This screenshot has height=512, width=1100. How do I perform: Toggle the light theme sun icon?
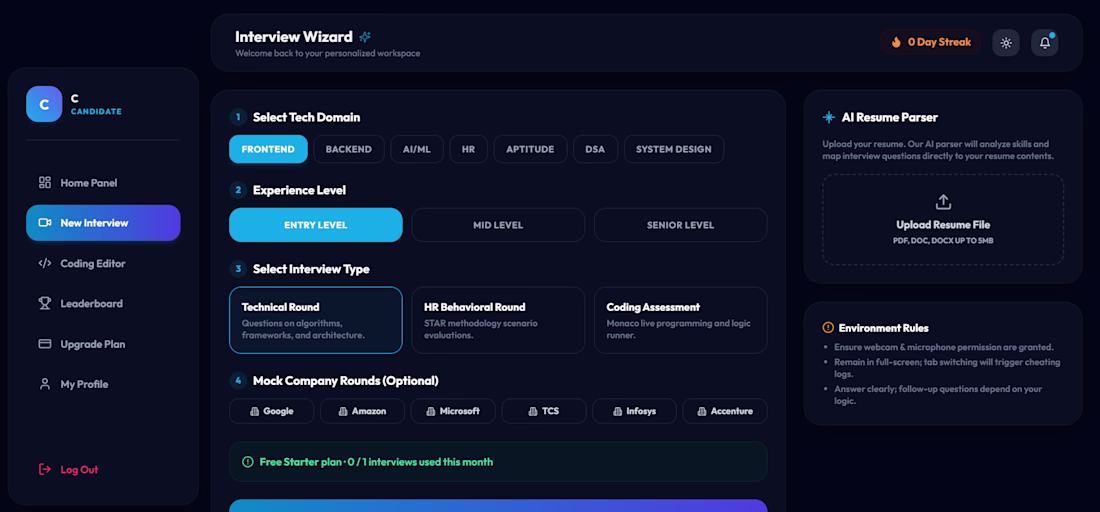click(1006, 43)
